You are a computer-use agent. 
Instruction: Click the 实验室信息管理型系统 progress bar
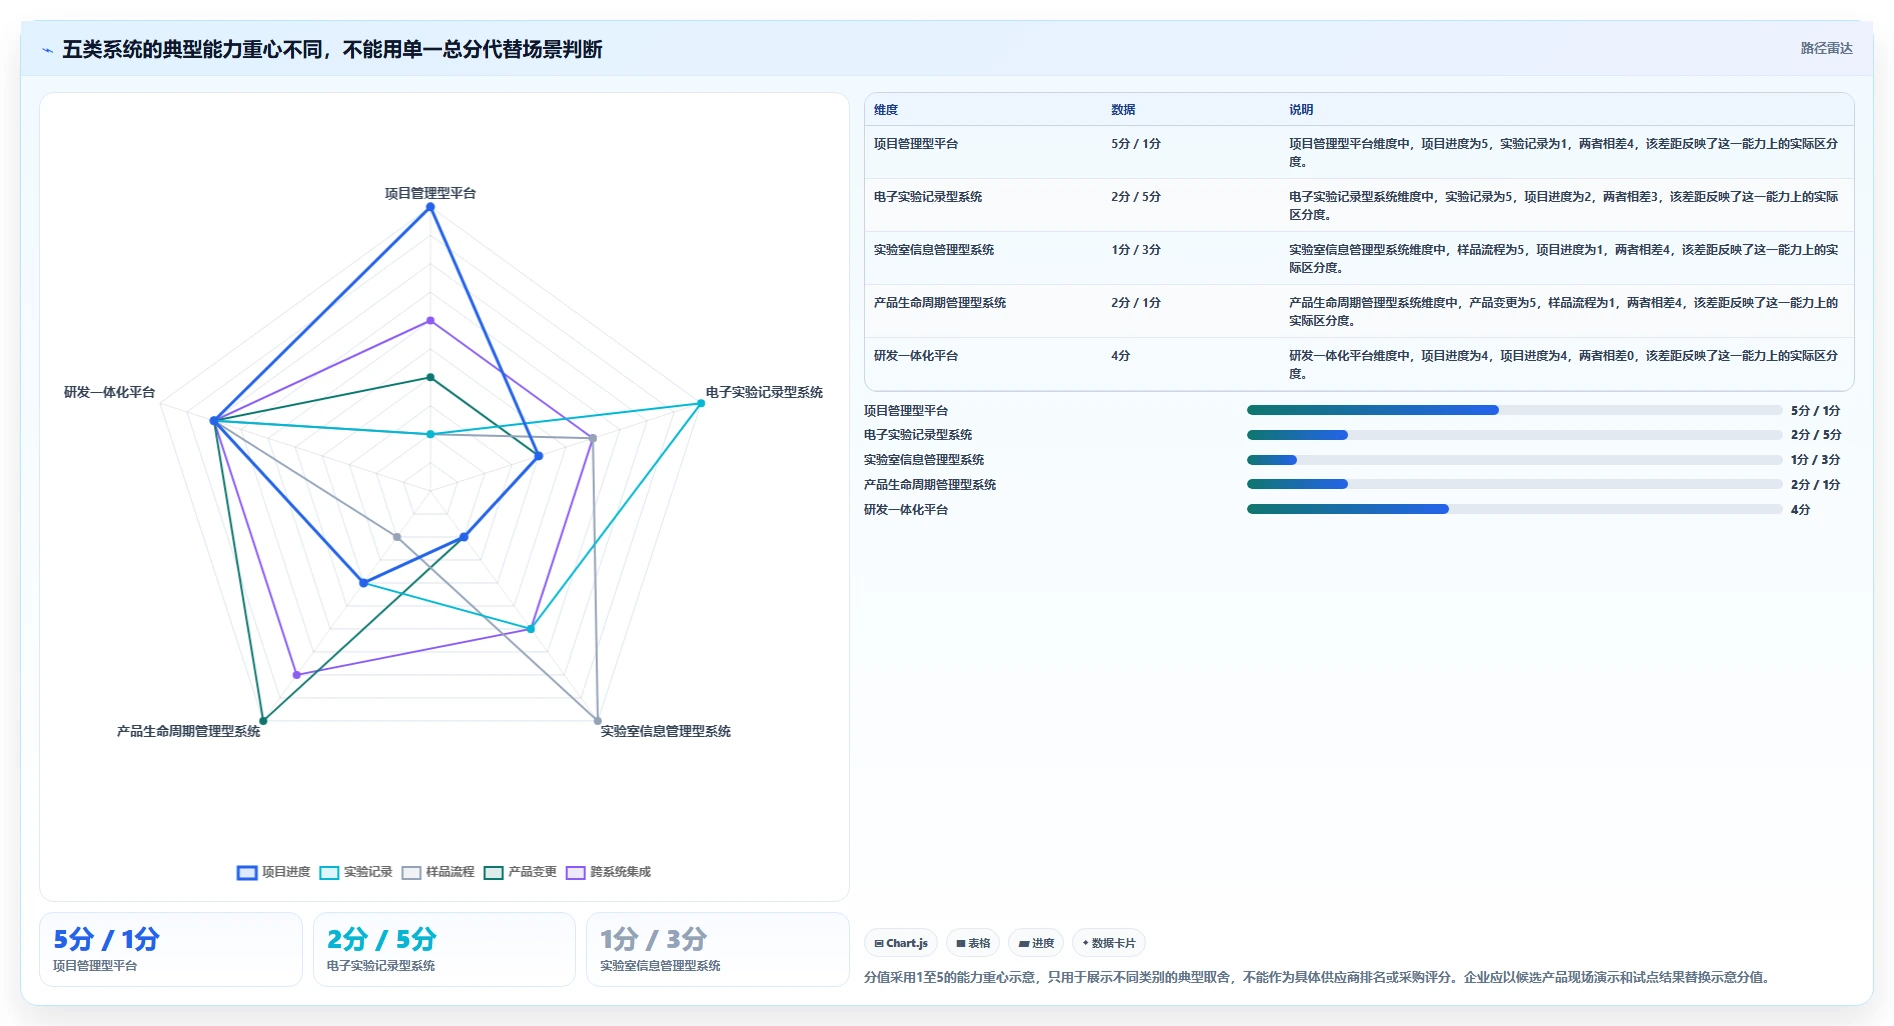click(x=1514, y=460)
